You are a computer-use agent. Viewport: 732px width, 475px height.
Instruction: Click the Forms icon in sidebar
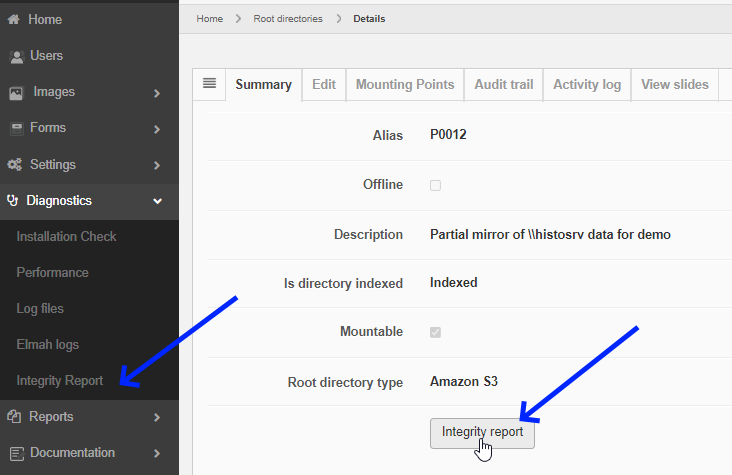pyautogui.click(x=16, y=129)
